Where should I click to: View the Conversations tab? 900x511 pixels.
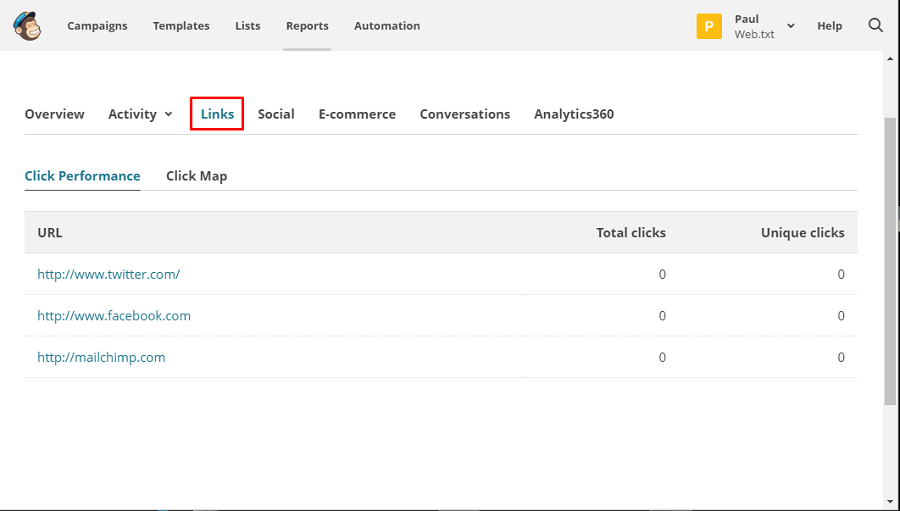[x=465, y=114]
